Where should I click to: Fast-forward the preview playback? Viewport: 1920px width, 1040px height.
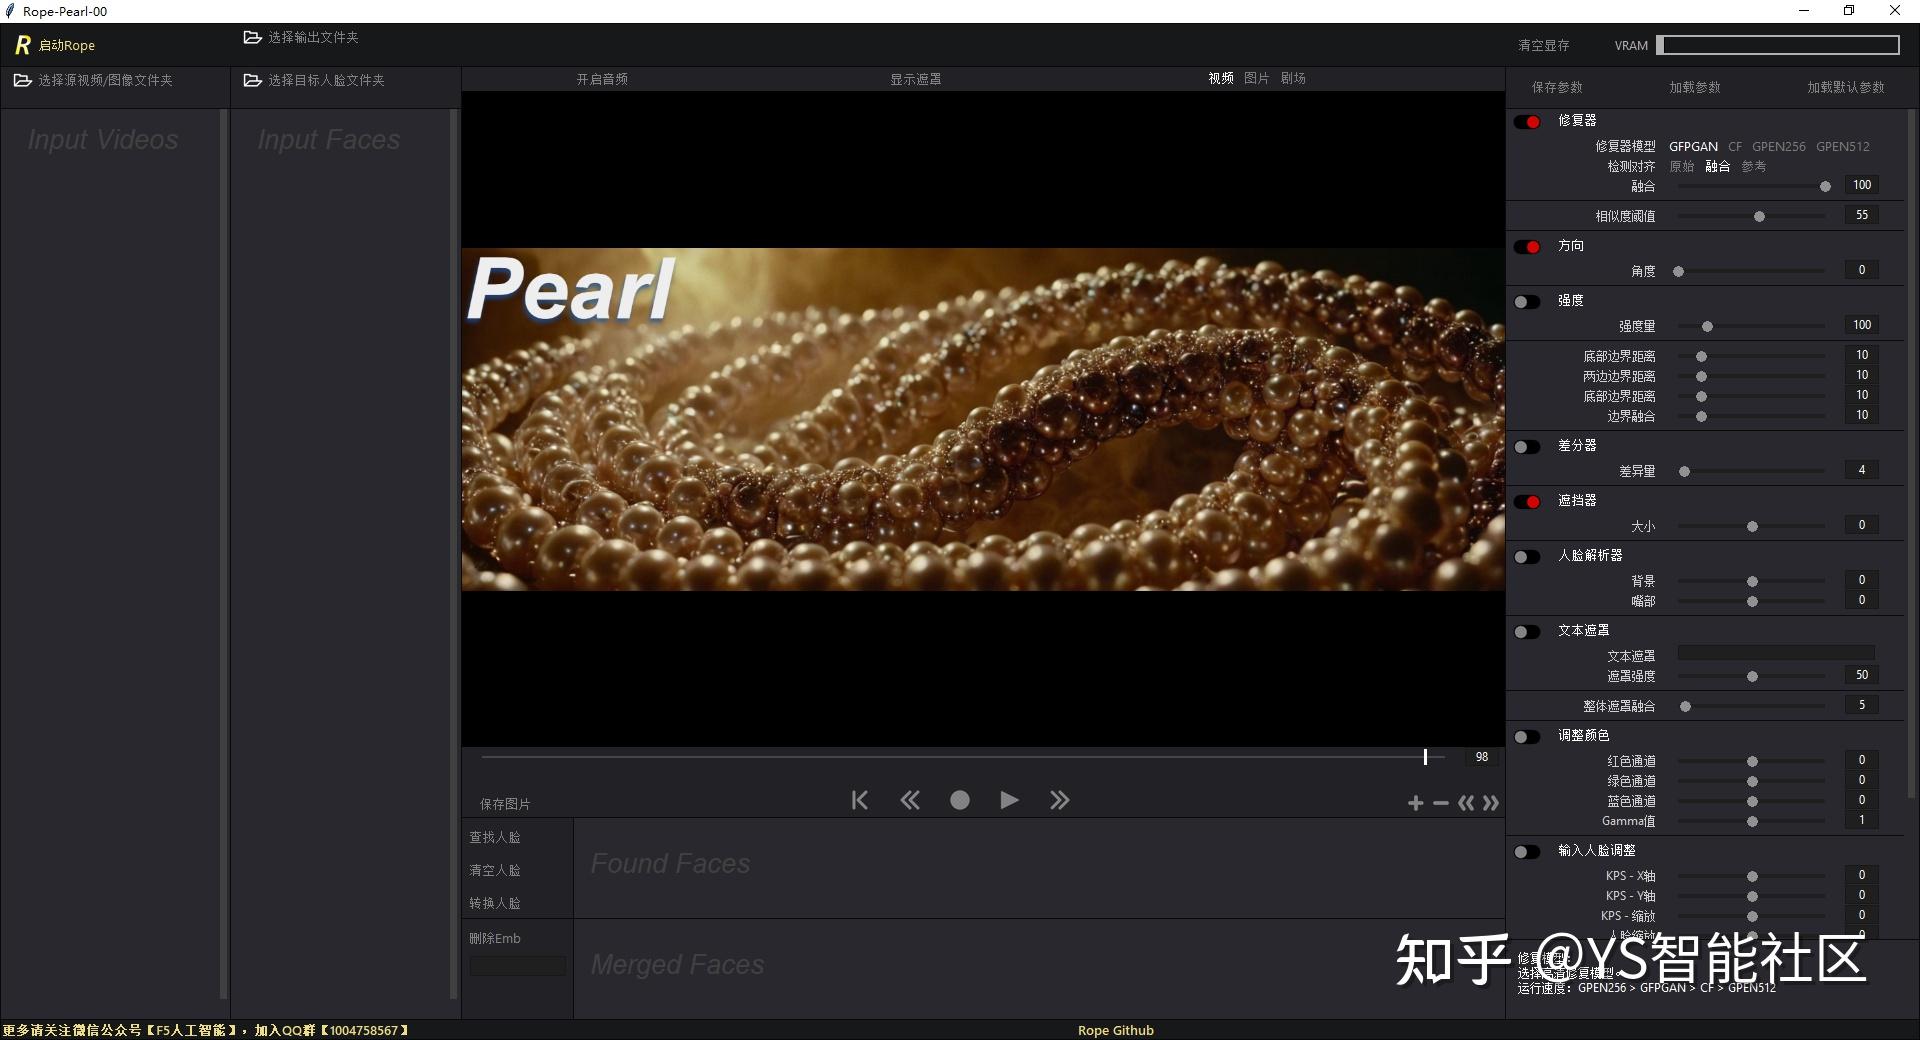[x=1059, y=800]
